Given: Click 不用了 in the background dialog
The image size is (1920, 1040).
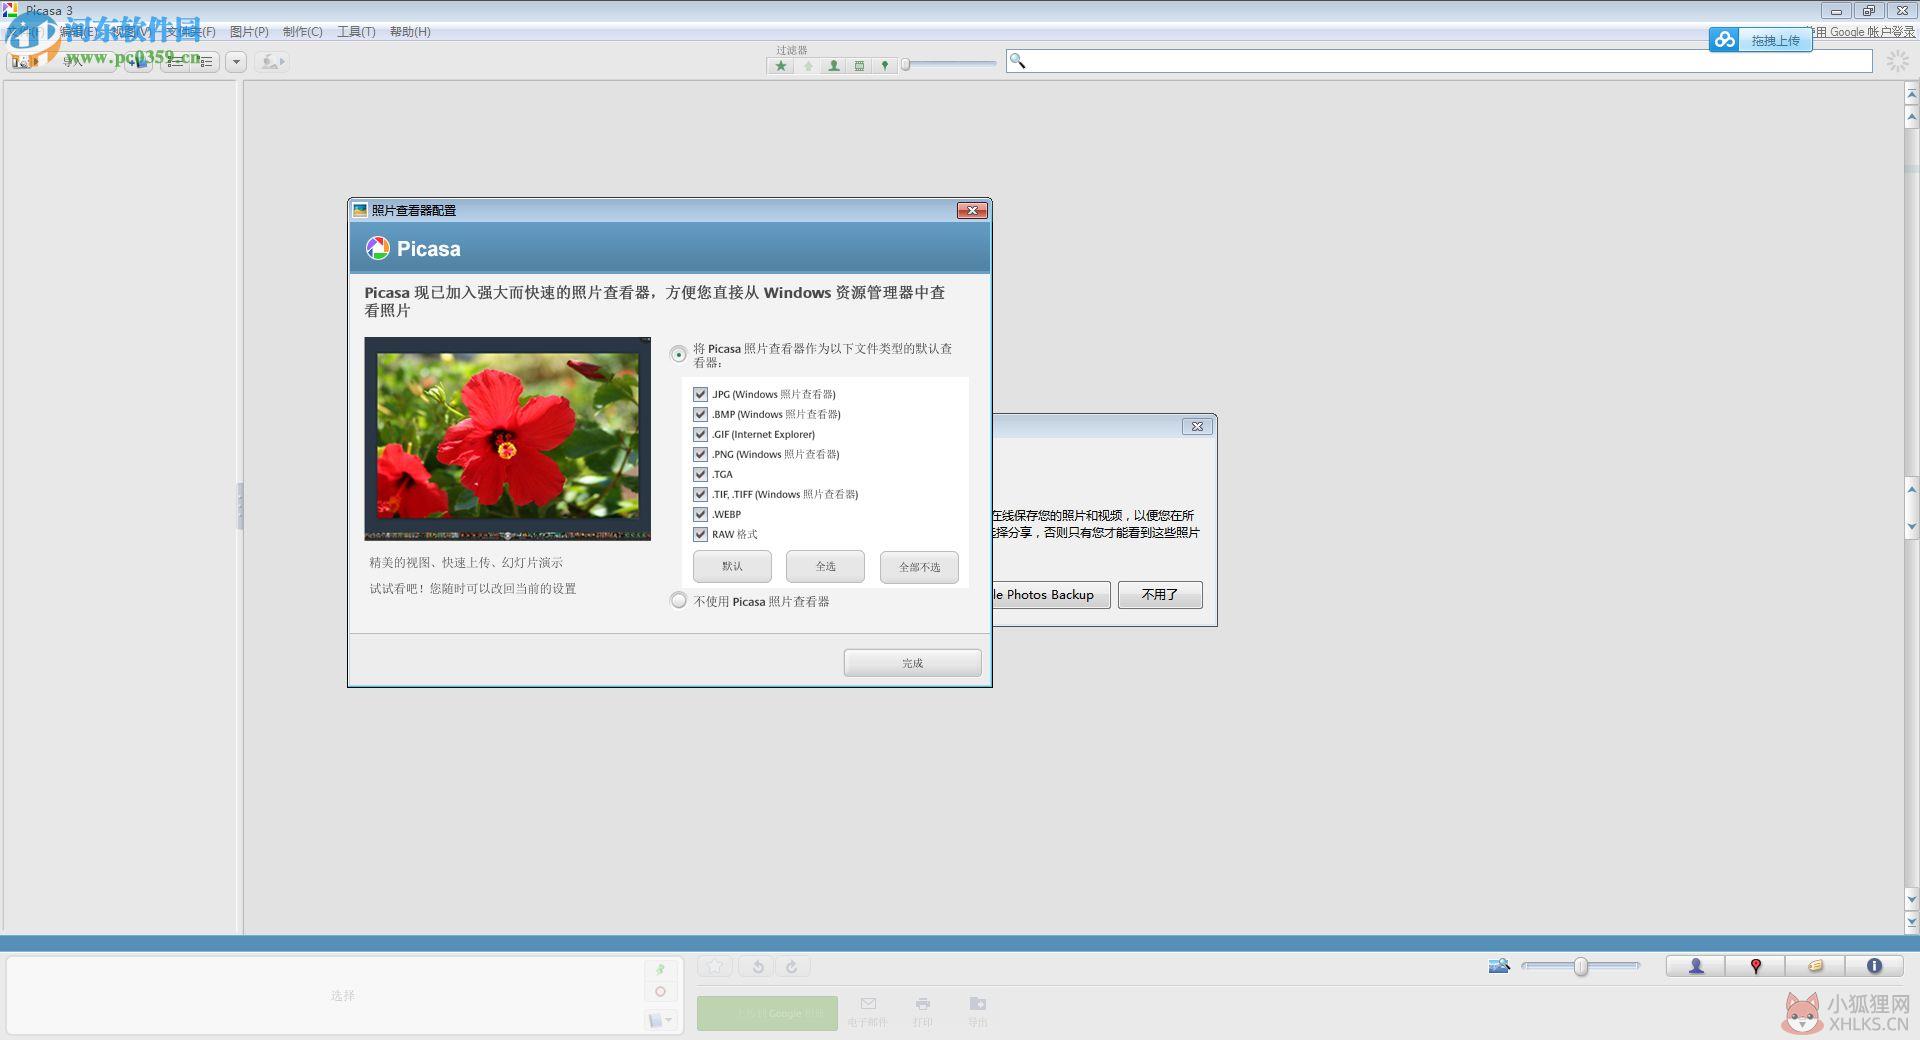Looking at the screenshot, I should (x=1160, y=594).
